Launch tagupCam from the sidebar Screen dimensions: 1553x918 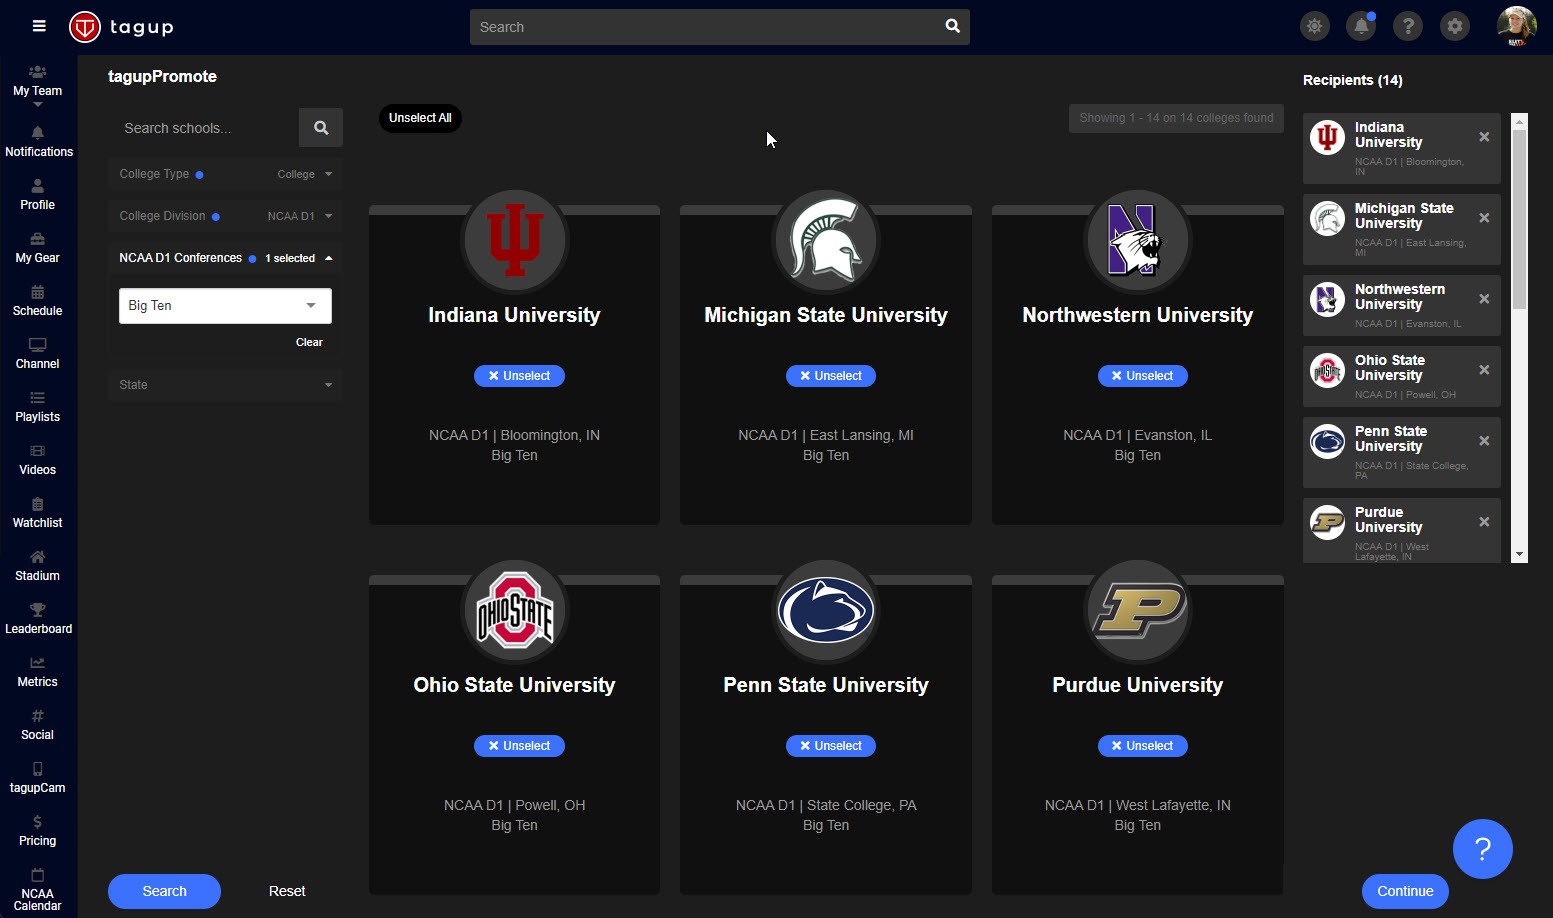(37, 778)
